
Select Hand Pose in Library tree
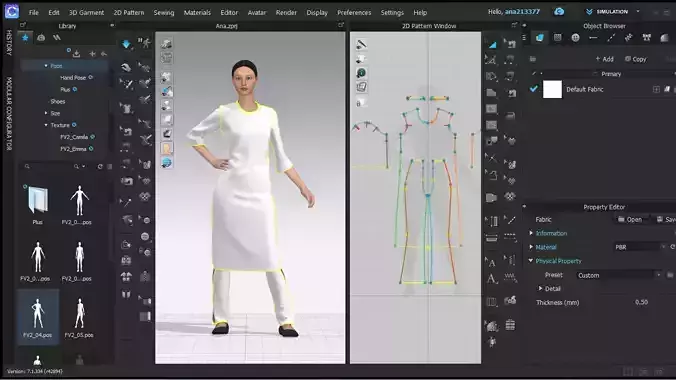73,78
